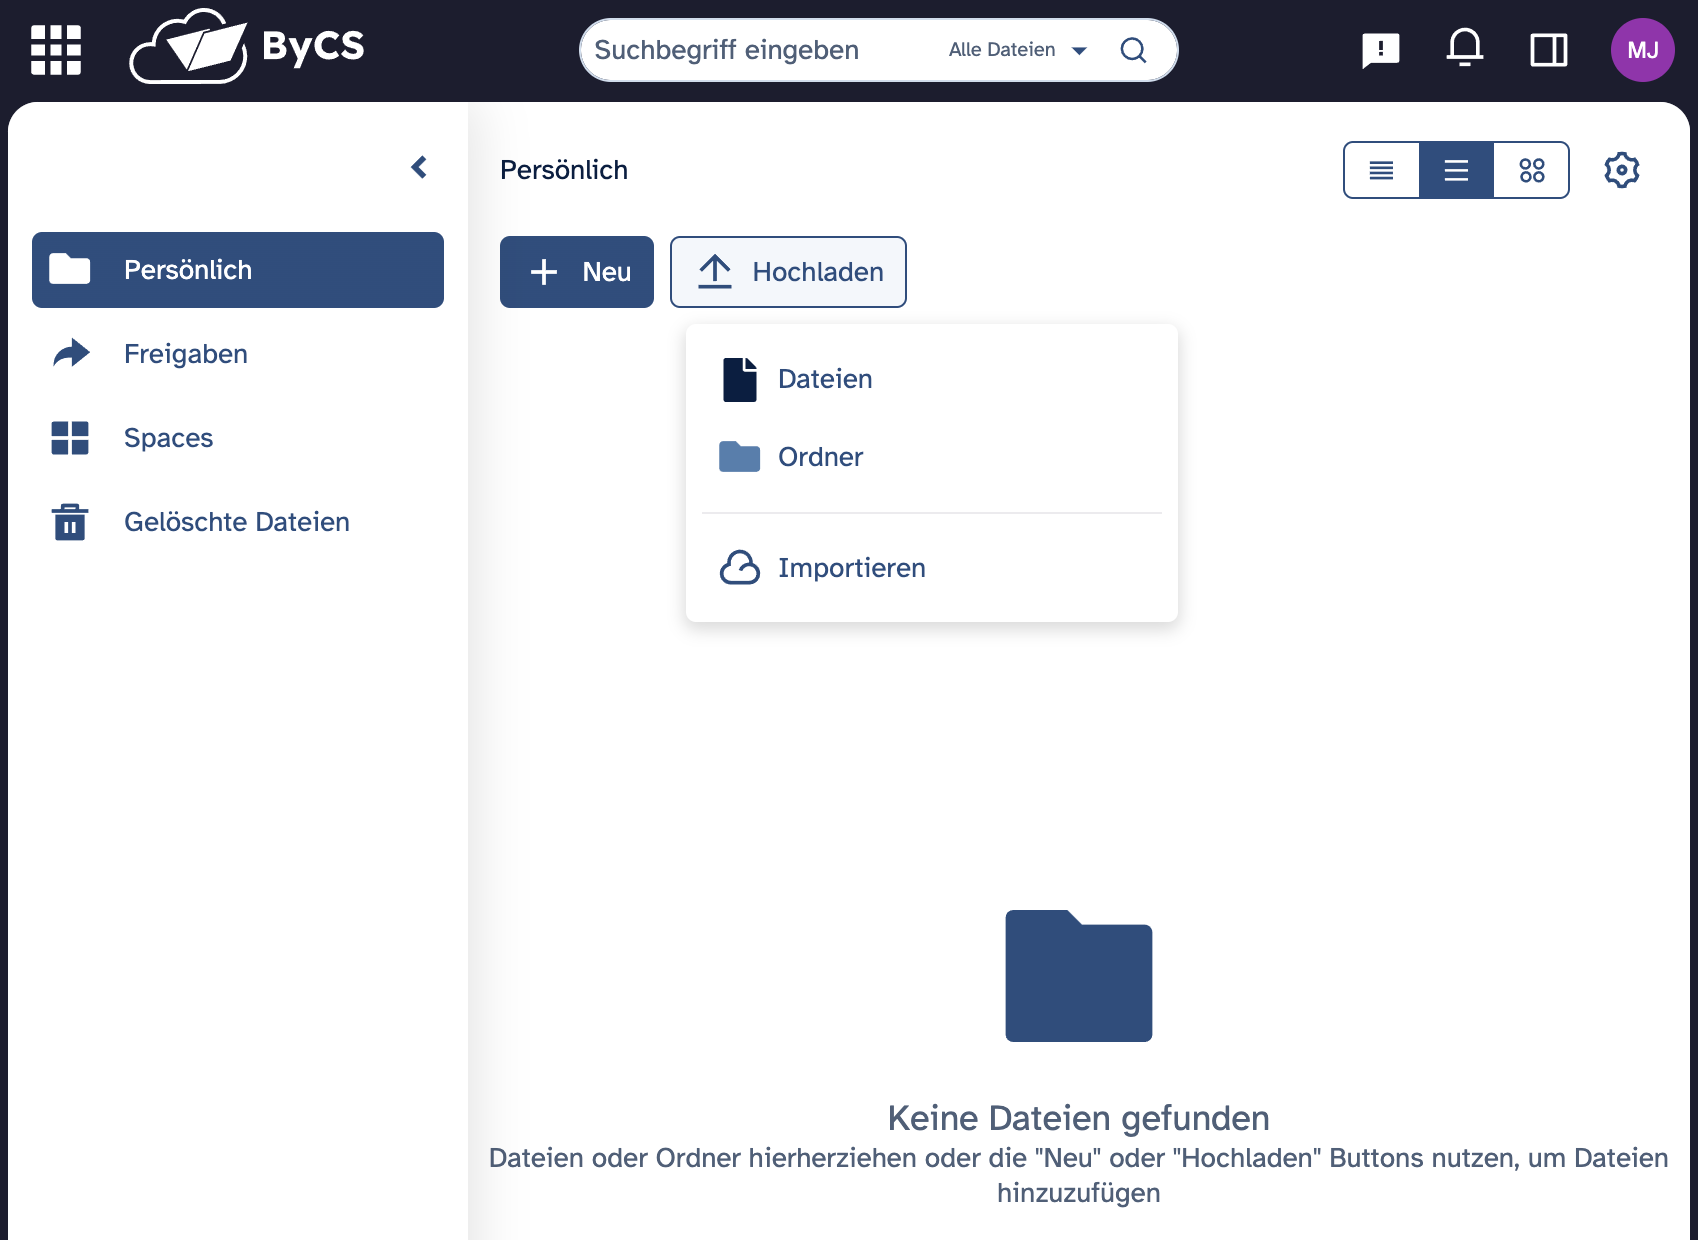Close the Hochladen dropdown

[788, 272]
